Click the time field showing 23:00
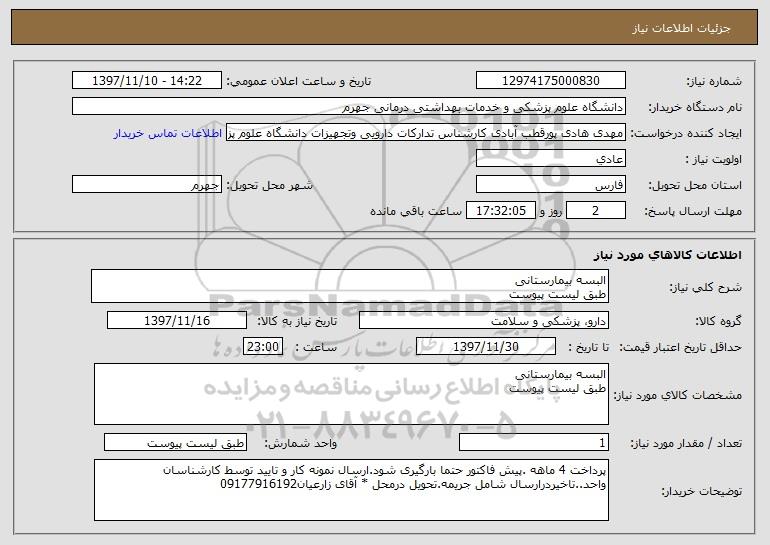This screenshot has width=770, height=545. coord(263,347)
